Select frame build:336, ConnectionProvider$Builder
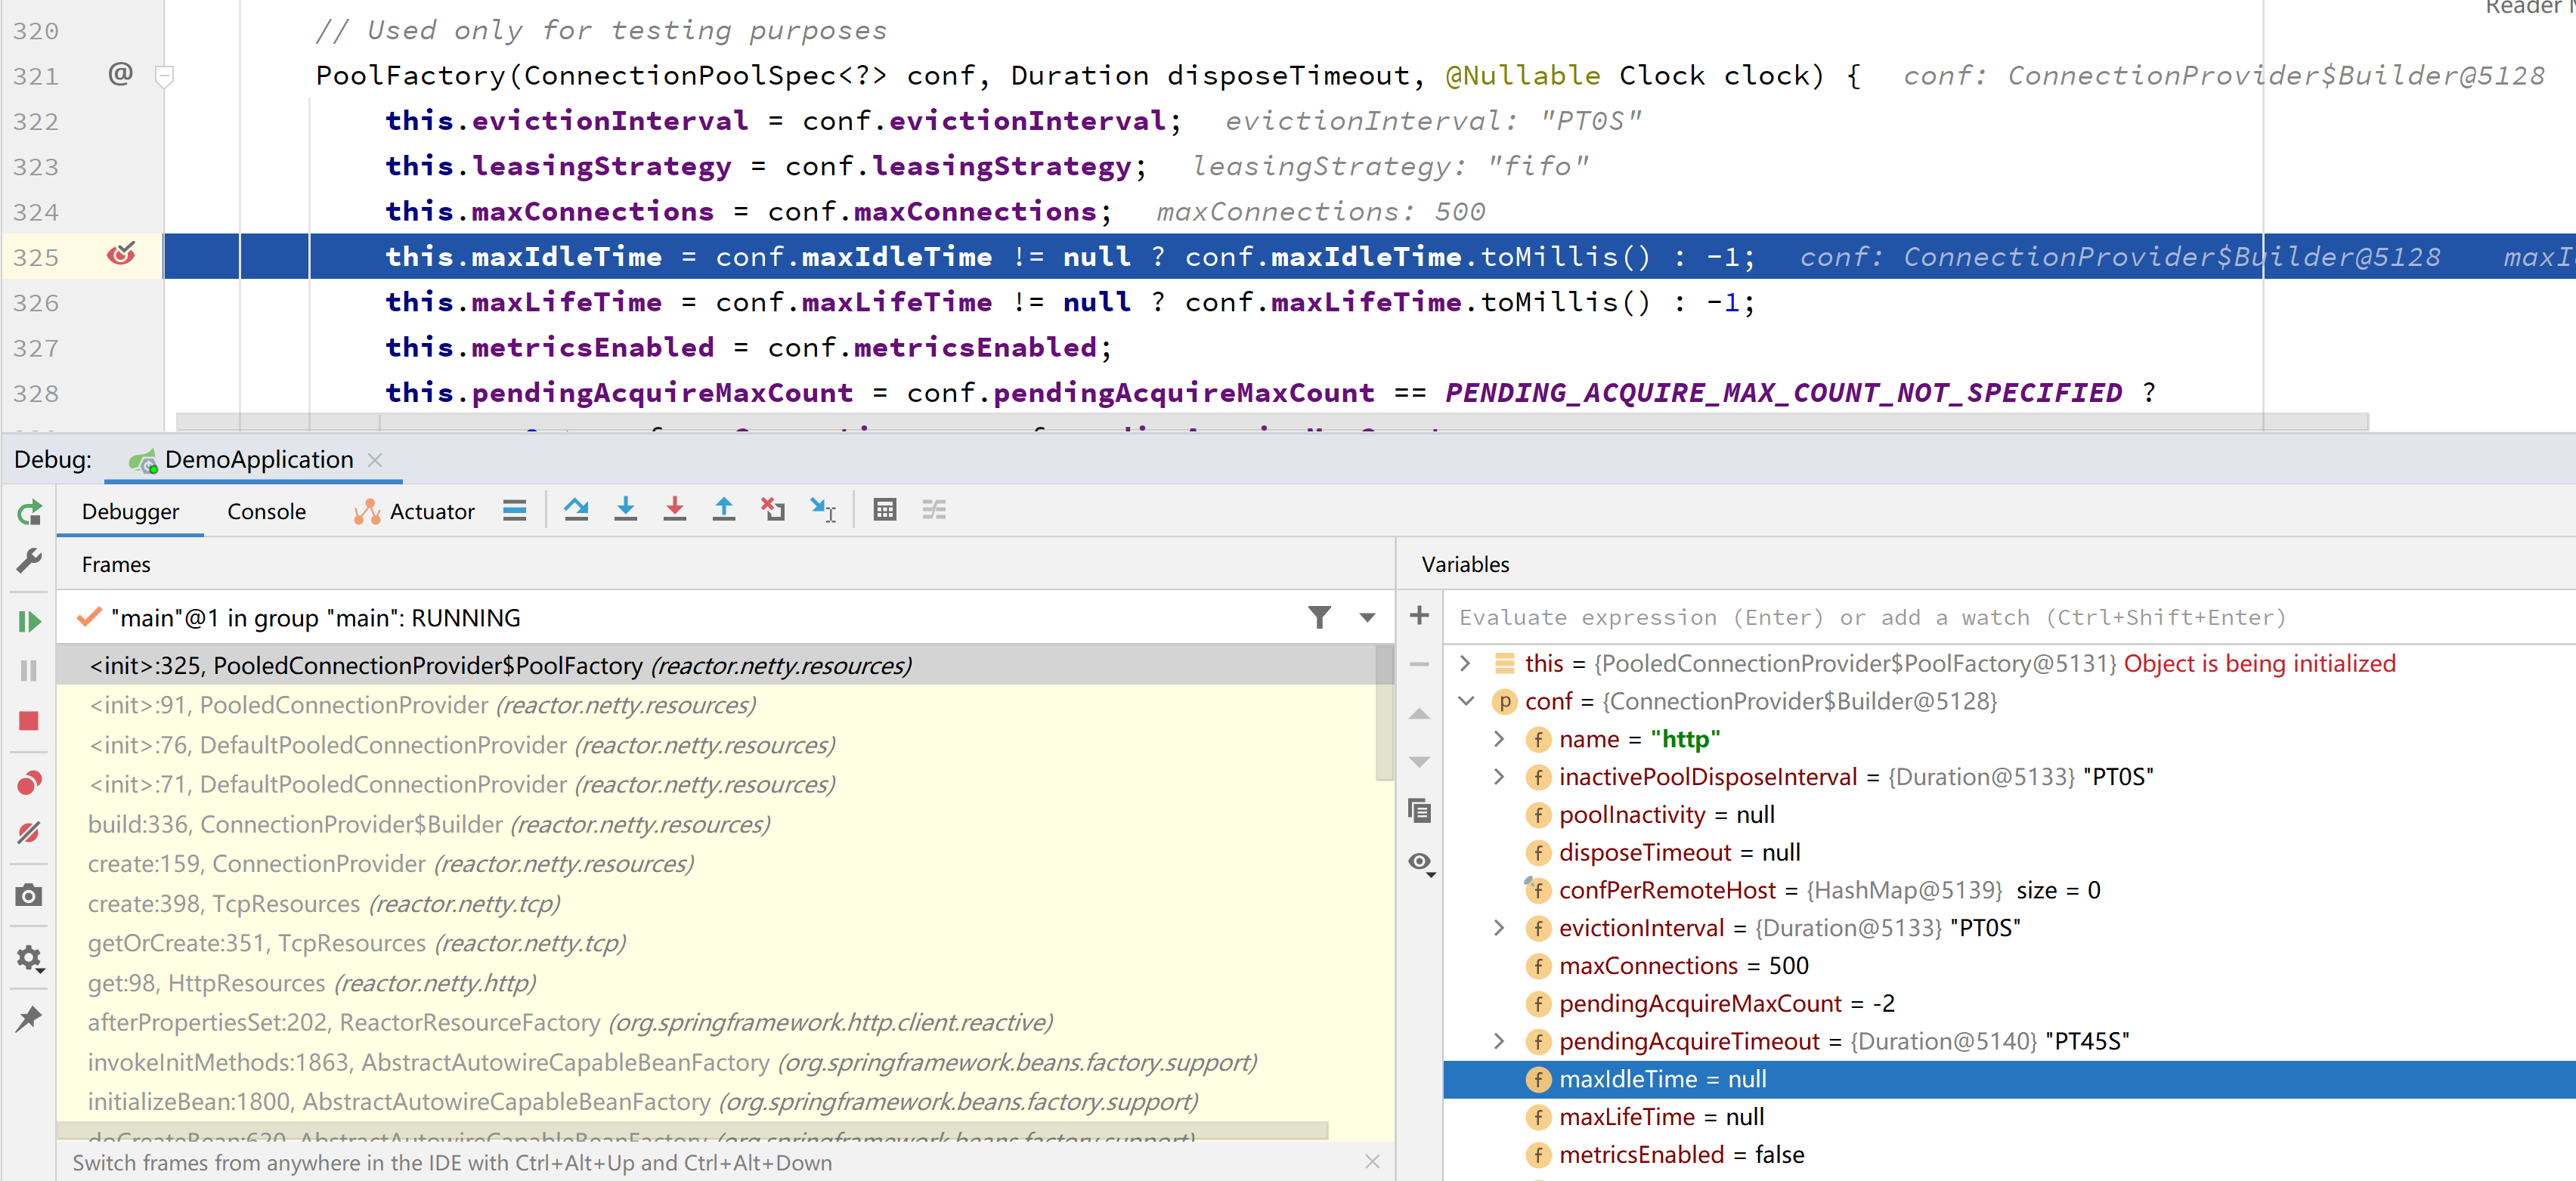This screenshot has height=1181, width=2576. 429,824
